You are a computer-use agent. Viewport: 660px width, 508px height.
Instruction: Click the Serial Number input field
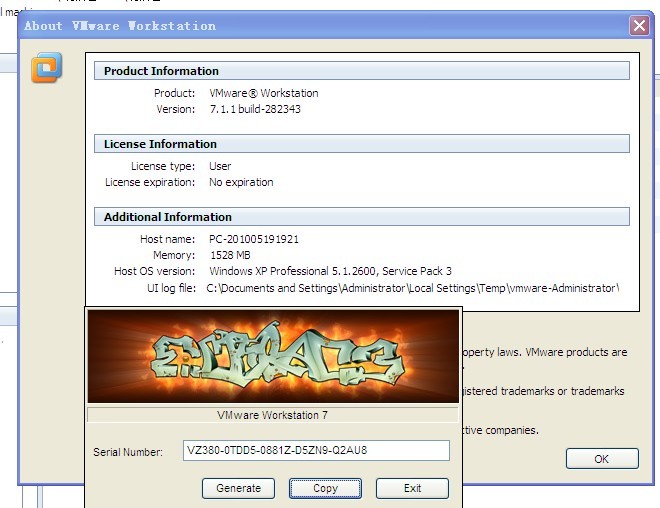click(x=316, y=450)
